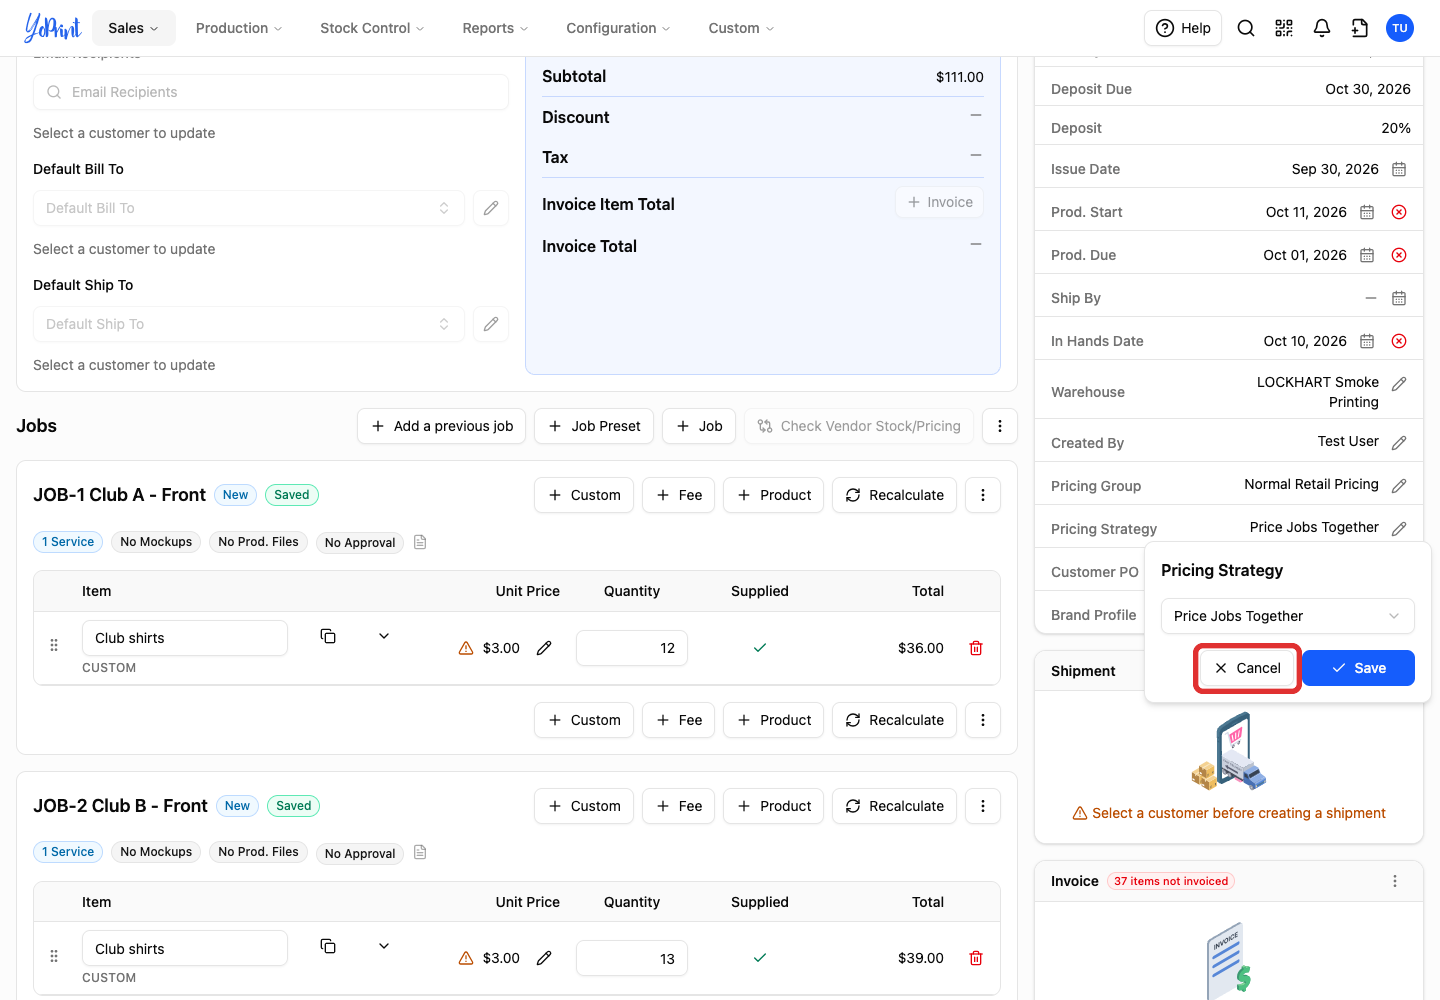Click the Job Preset button
Viewport: 1440px width, 1000px height.
594,426
